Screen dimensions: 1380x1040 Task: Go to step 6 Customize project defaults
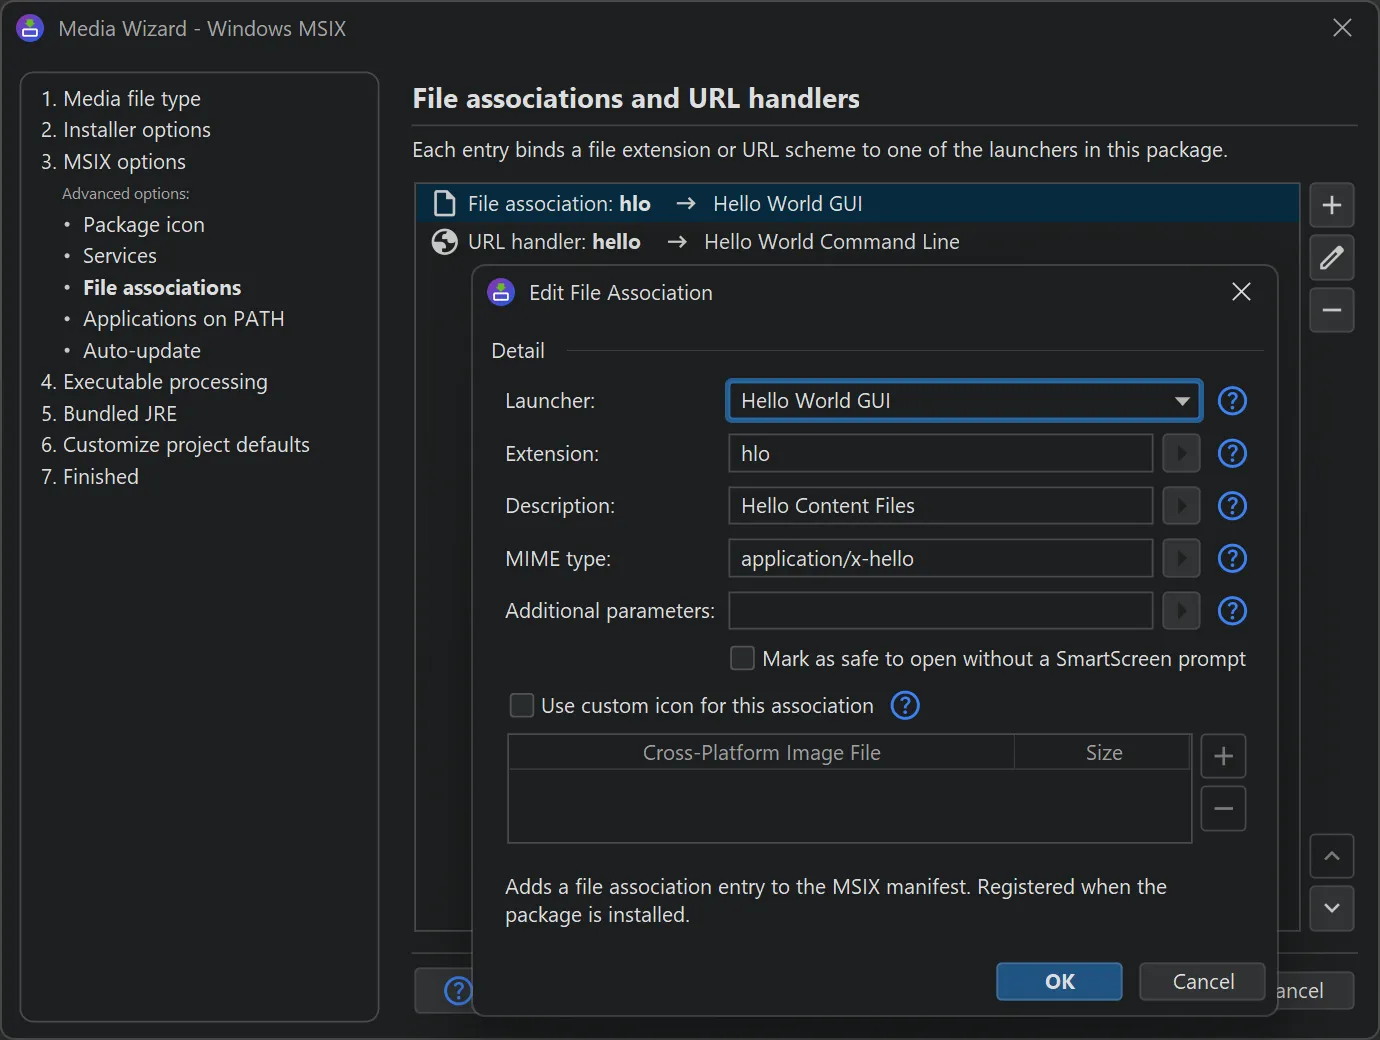(x=175, y=445)
